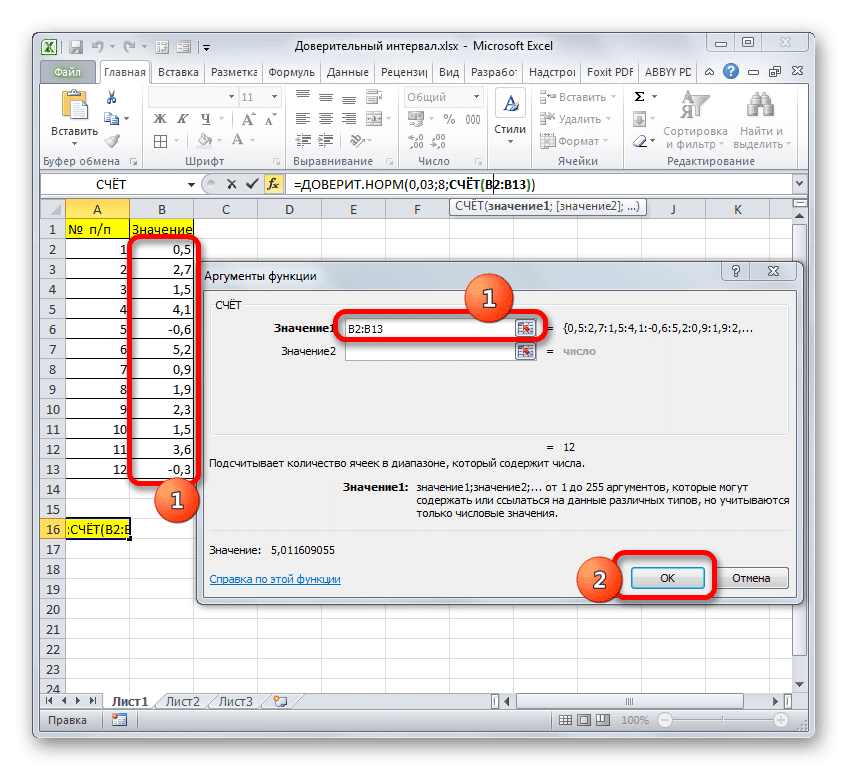The width and height of the screenshot is (848, 771).
Task: Switch to the Вид tab
Action: point(449,72)
